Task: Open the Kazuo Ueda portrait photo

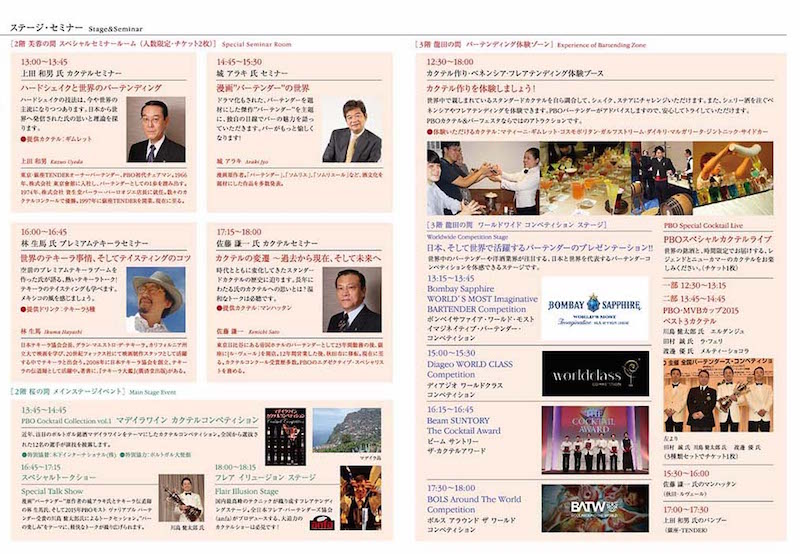Action: (155, 130)
